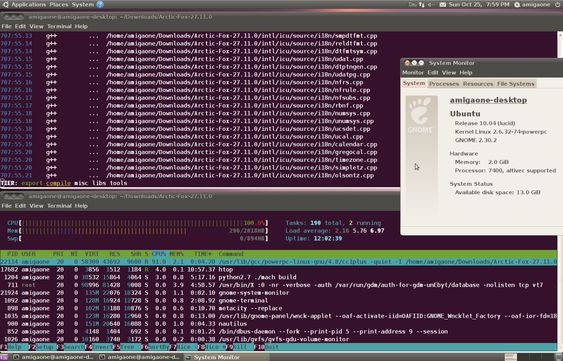The width and height of the screenshot is (563, 361).
Task: Click the F10 Quit button in htop
Action: [267, 347]
